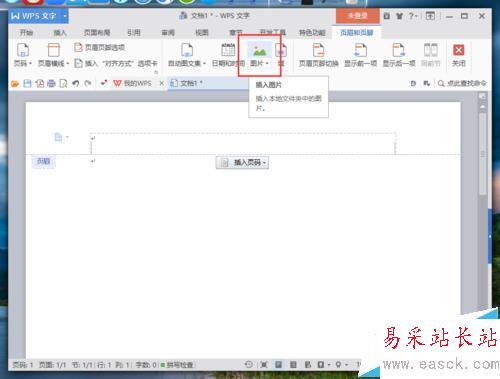Click 显示后一项 show next

pyautogui.click(x=399, y=55)
